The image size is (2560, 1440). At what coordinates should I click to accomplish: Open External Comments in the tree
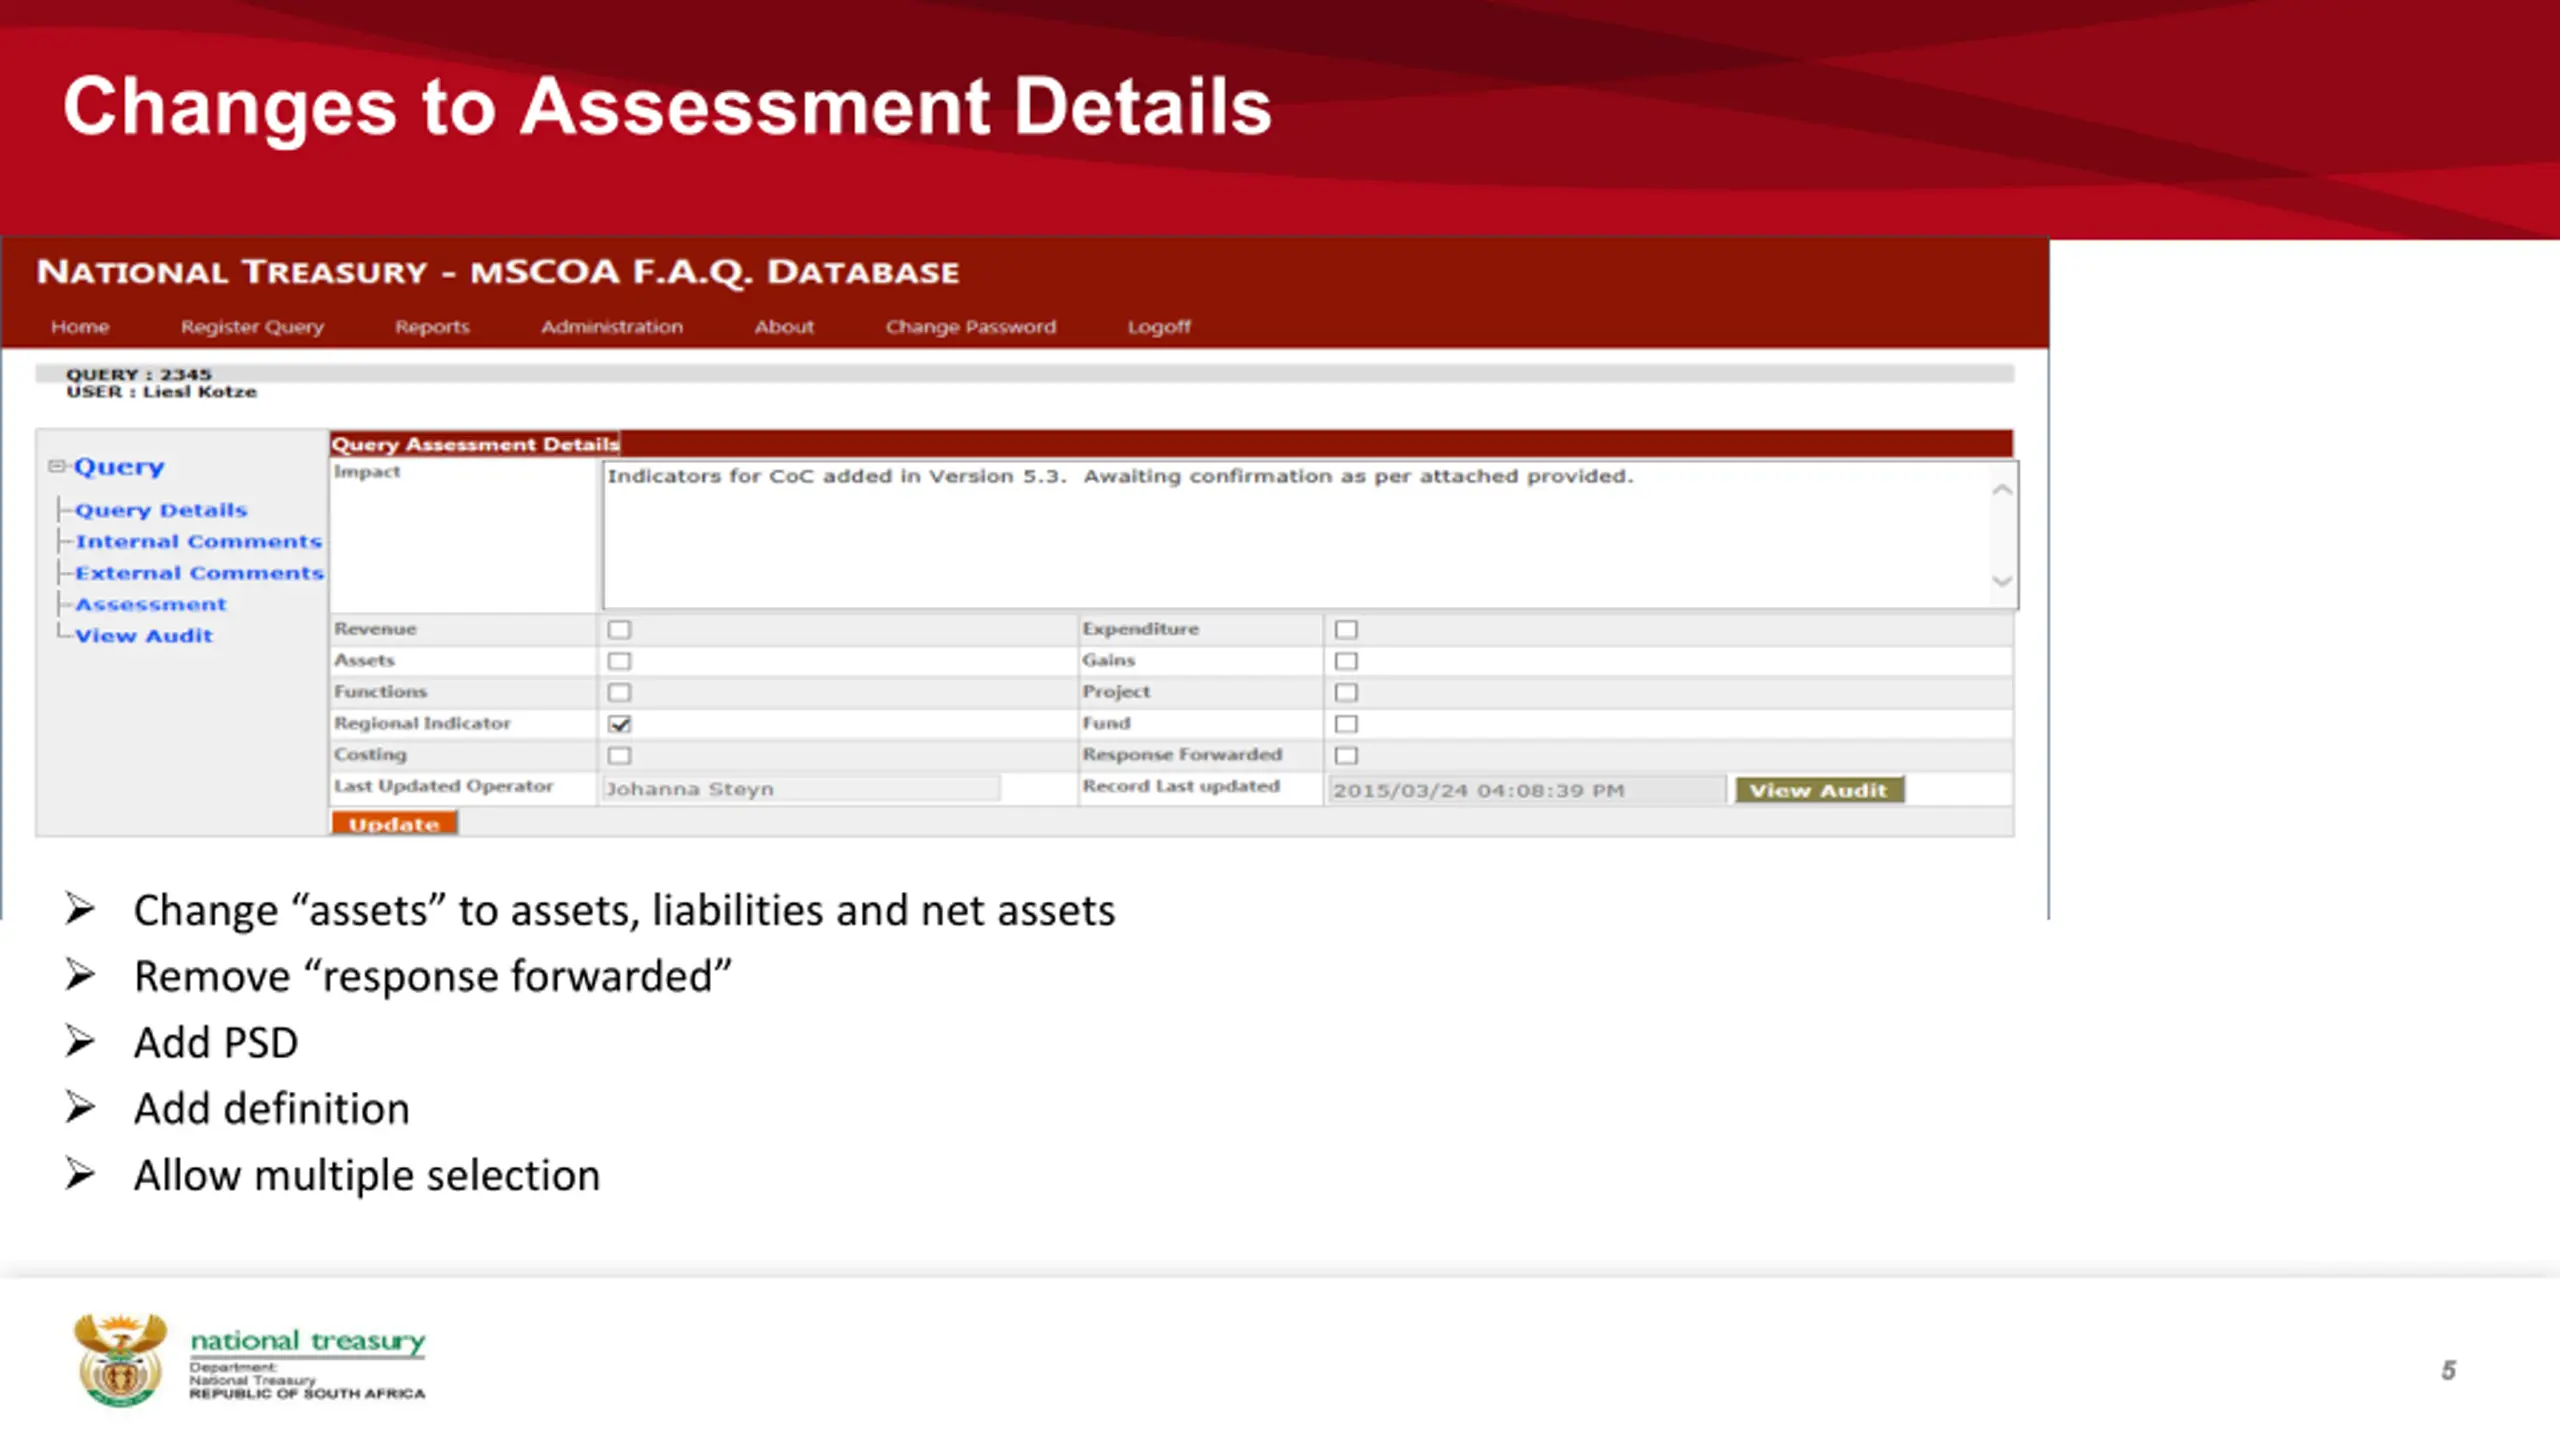(200, 573)
